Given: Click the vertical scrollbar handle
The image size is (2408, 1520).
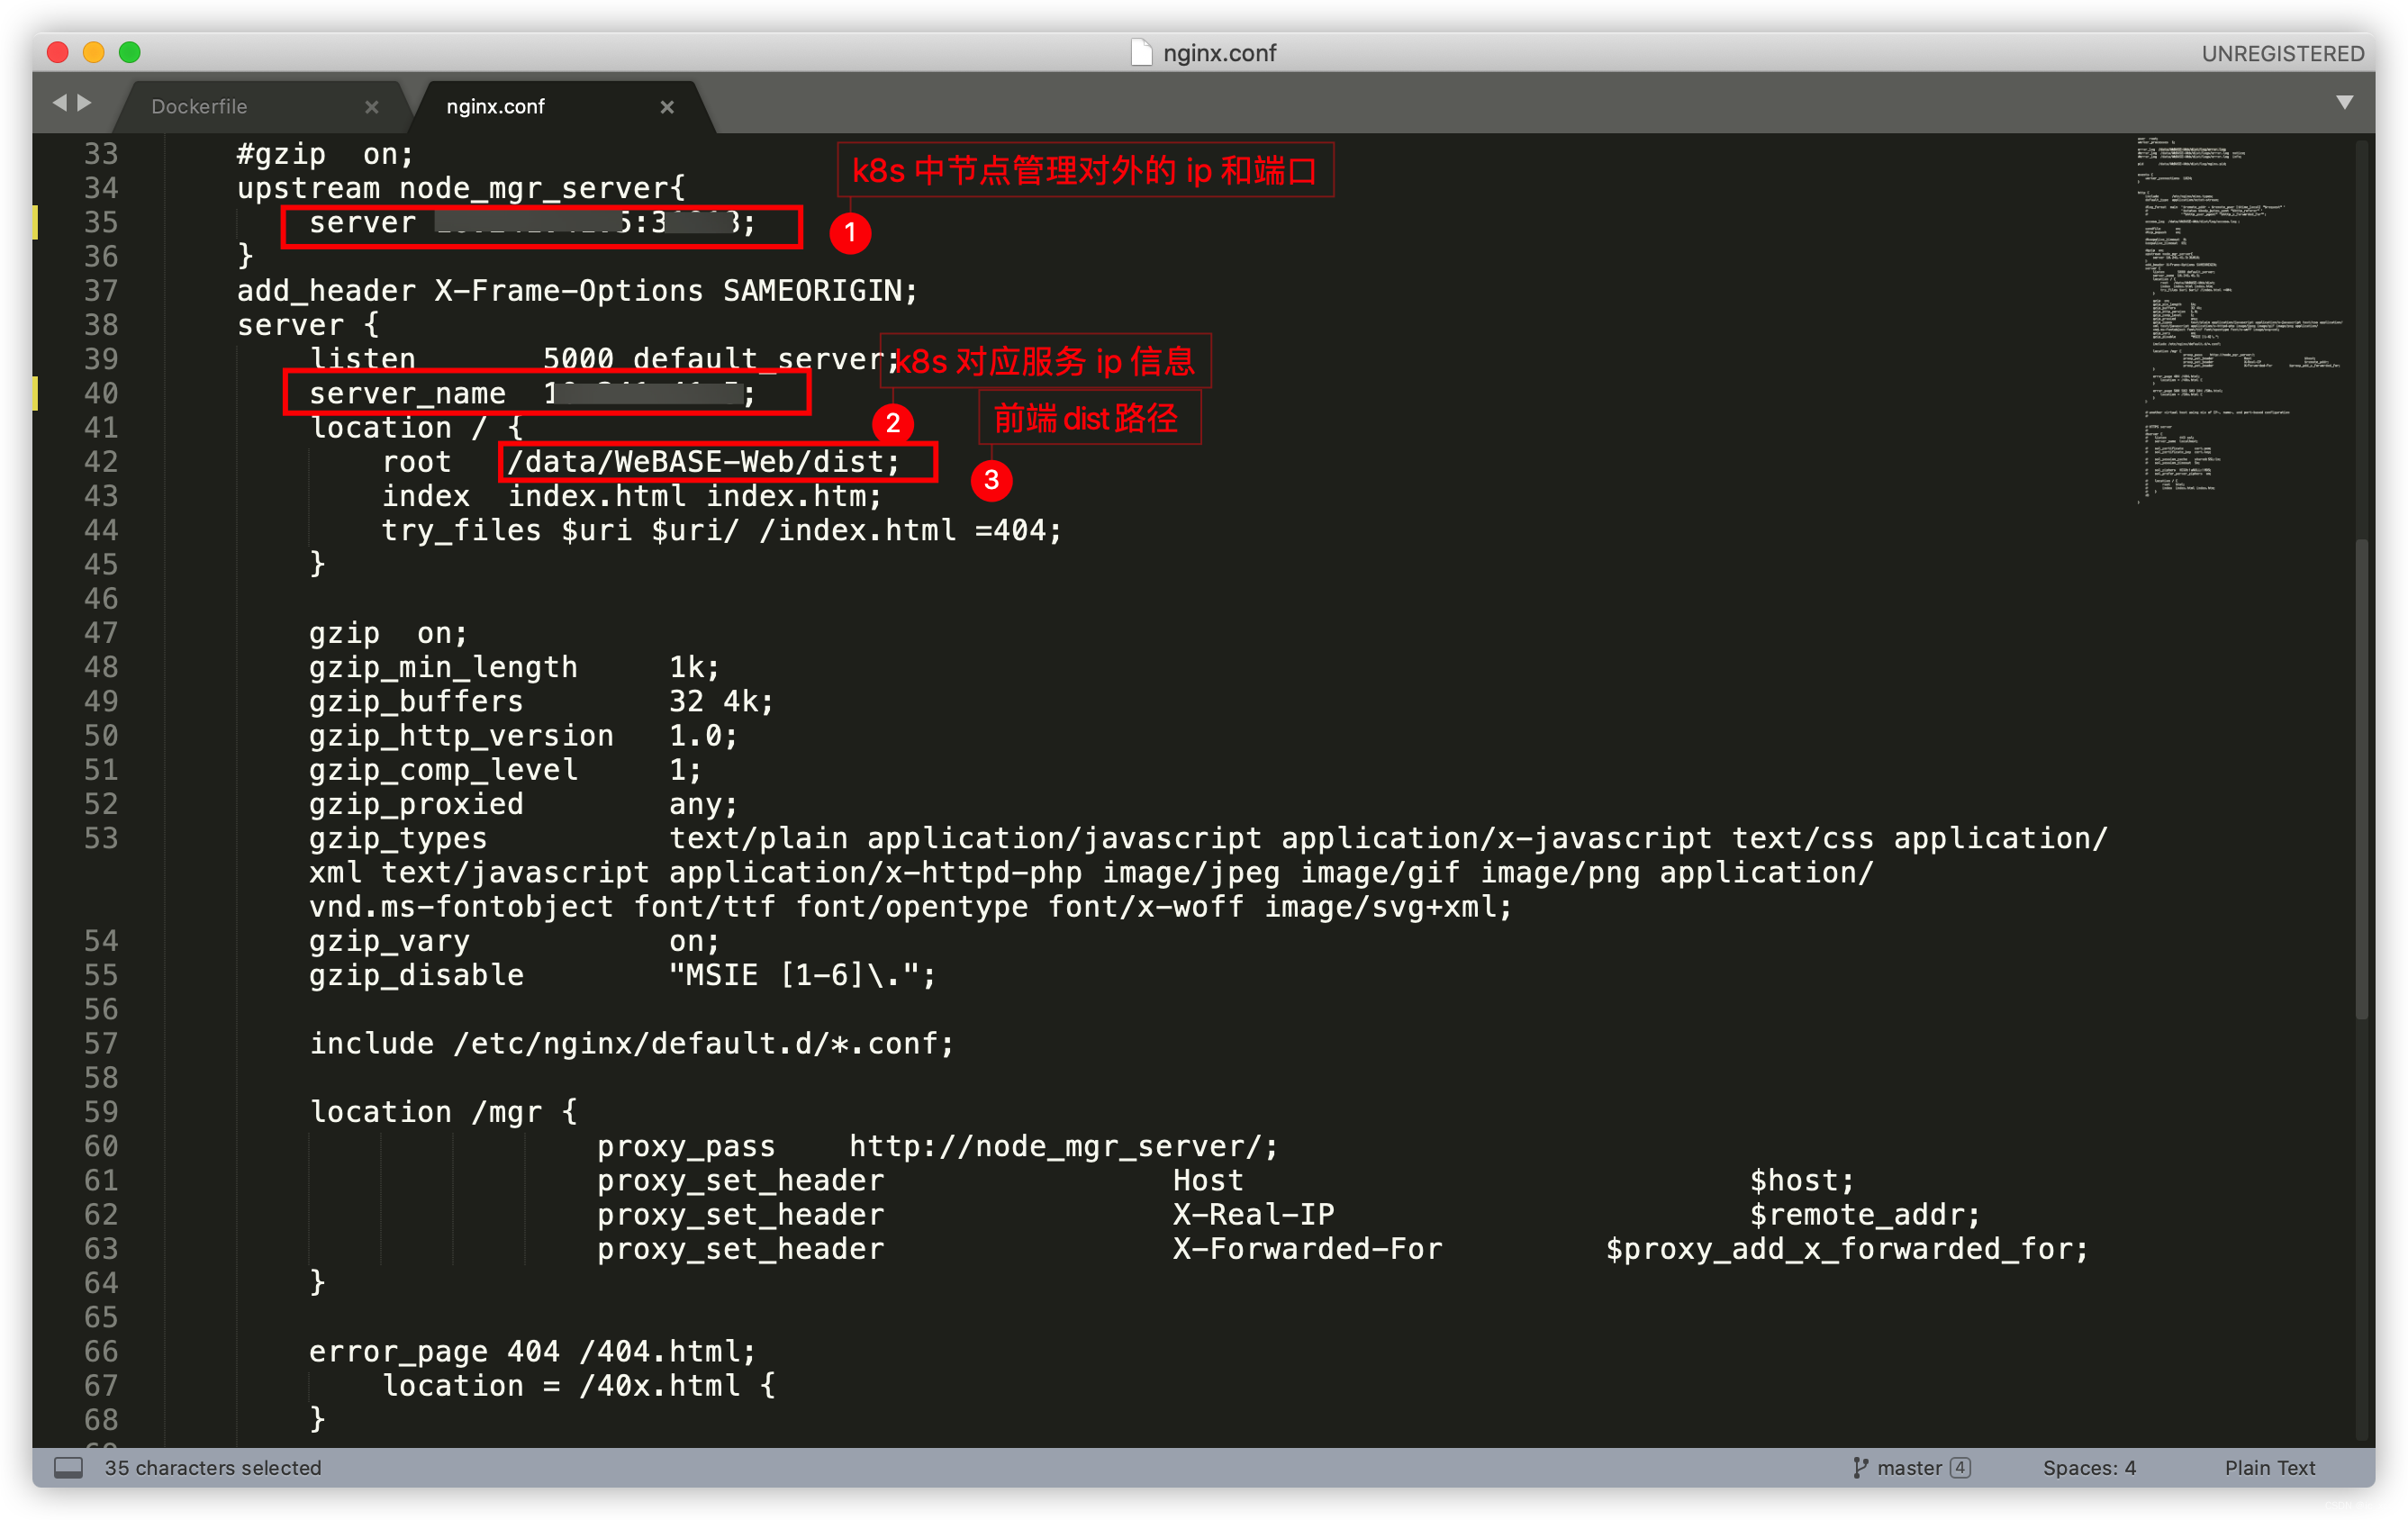Looking at the screenshot, I should point(2362,780).
